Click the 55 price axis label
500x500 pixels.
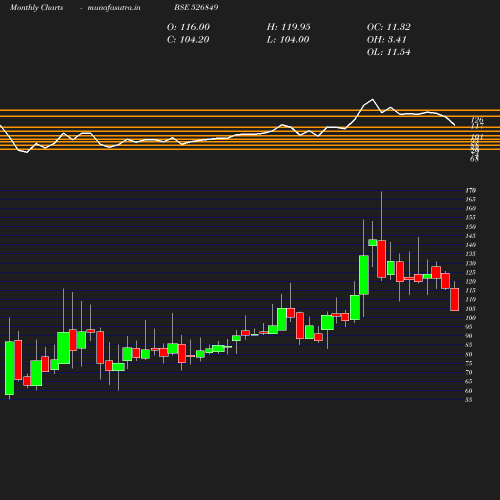(469, 399)
